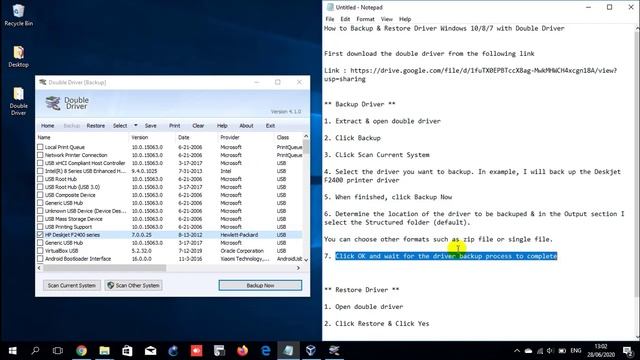Check USB Composite Device driver
This screenshot has height=360, width=640.
(40, 195)
